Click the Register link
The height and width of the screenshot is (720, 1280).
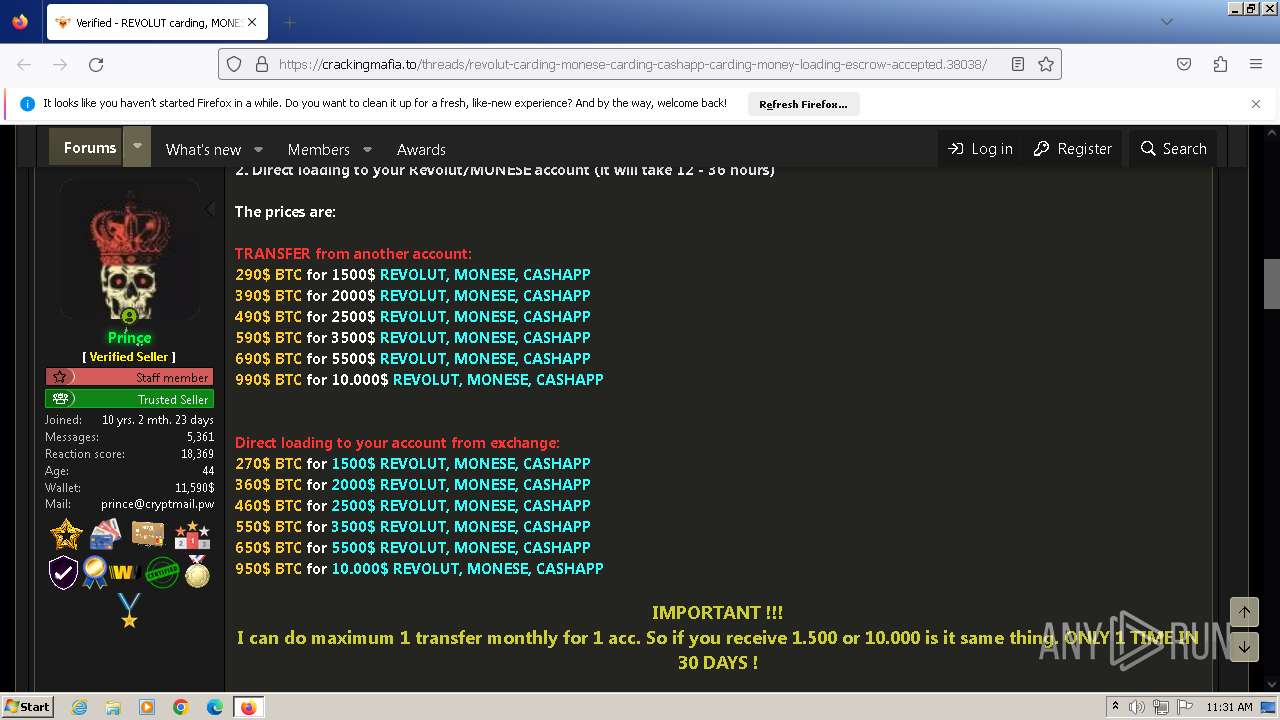pyautogui.click(x=1072, y=148)
